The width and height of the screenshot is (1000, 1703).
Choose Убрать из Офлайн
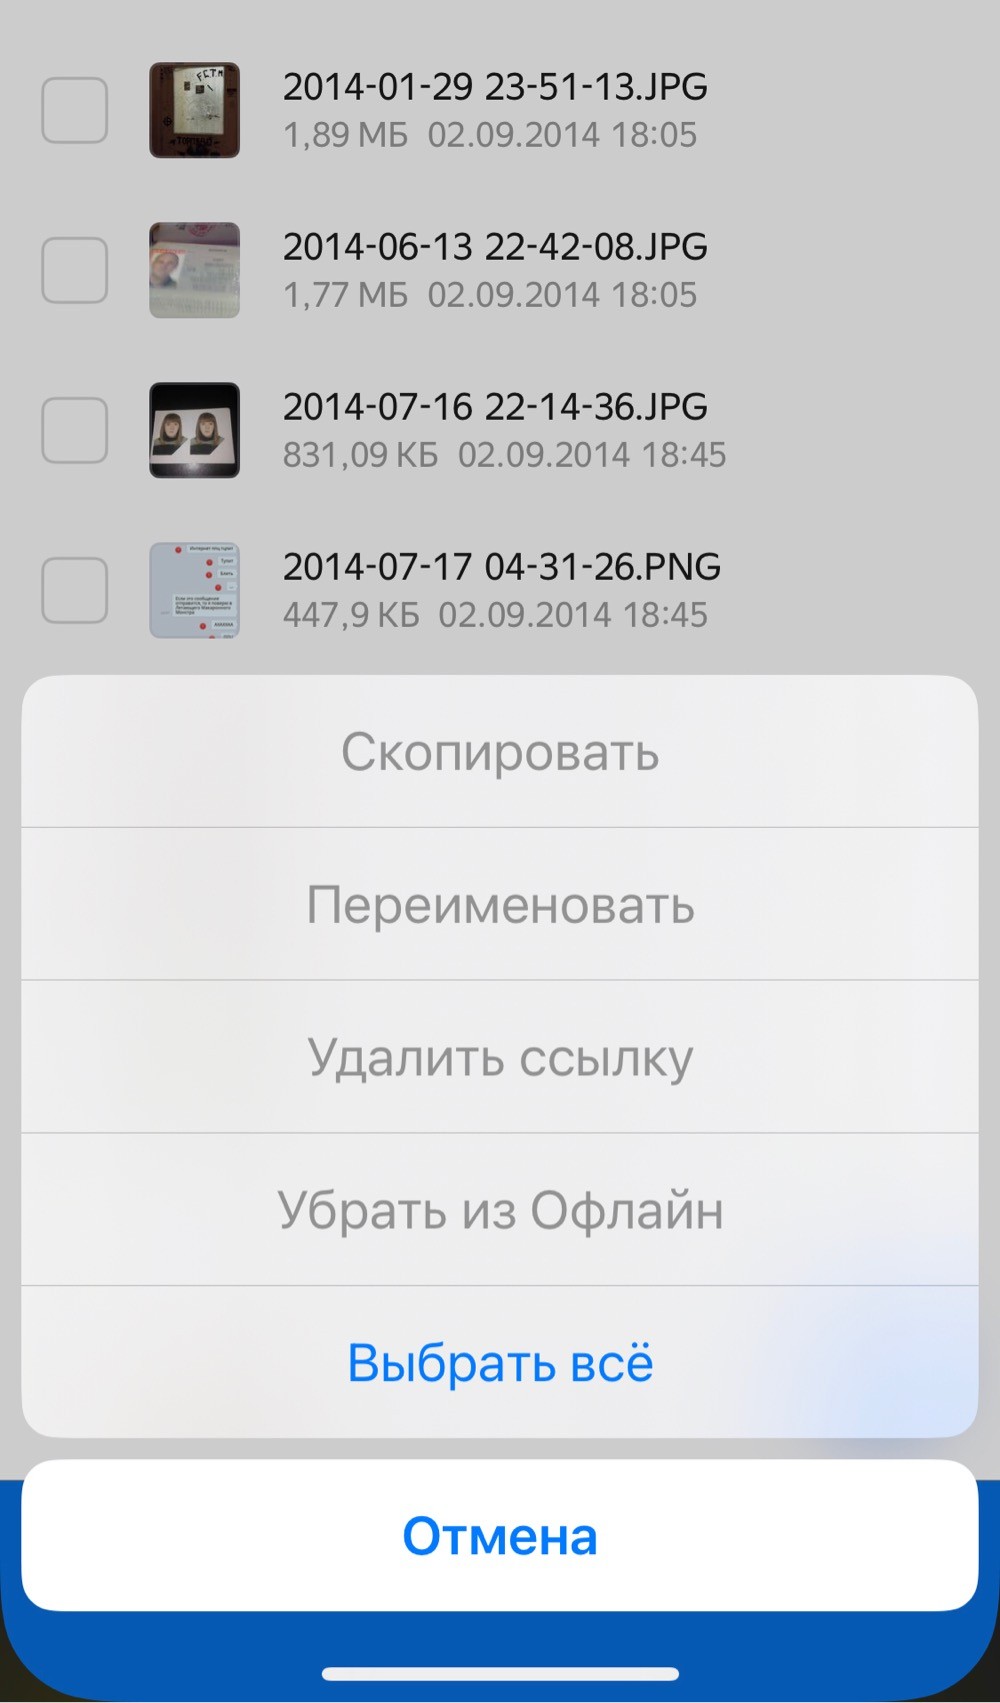pos(500,1210)
